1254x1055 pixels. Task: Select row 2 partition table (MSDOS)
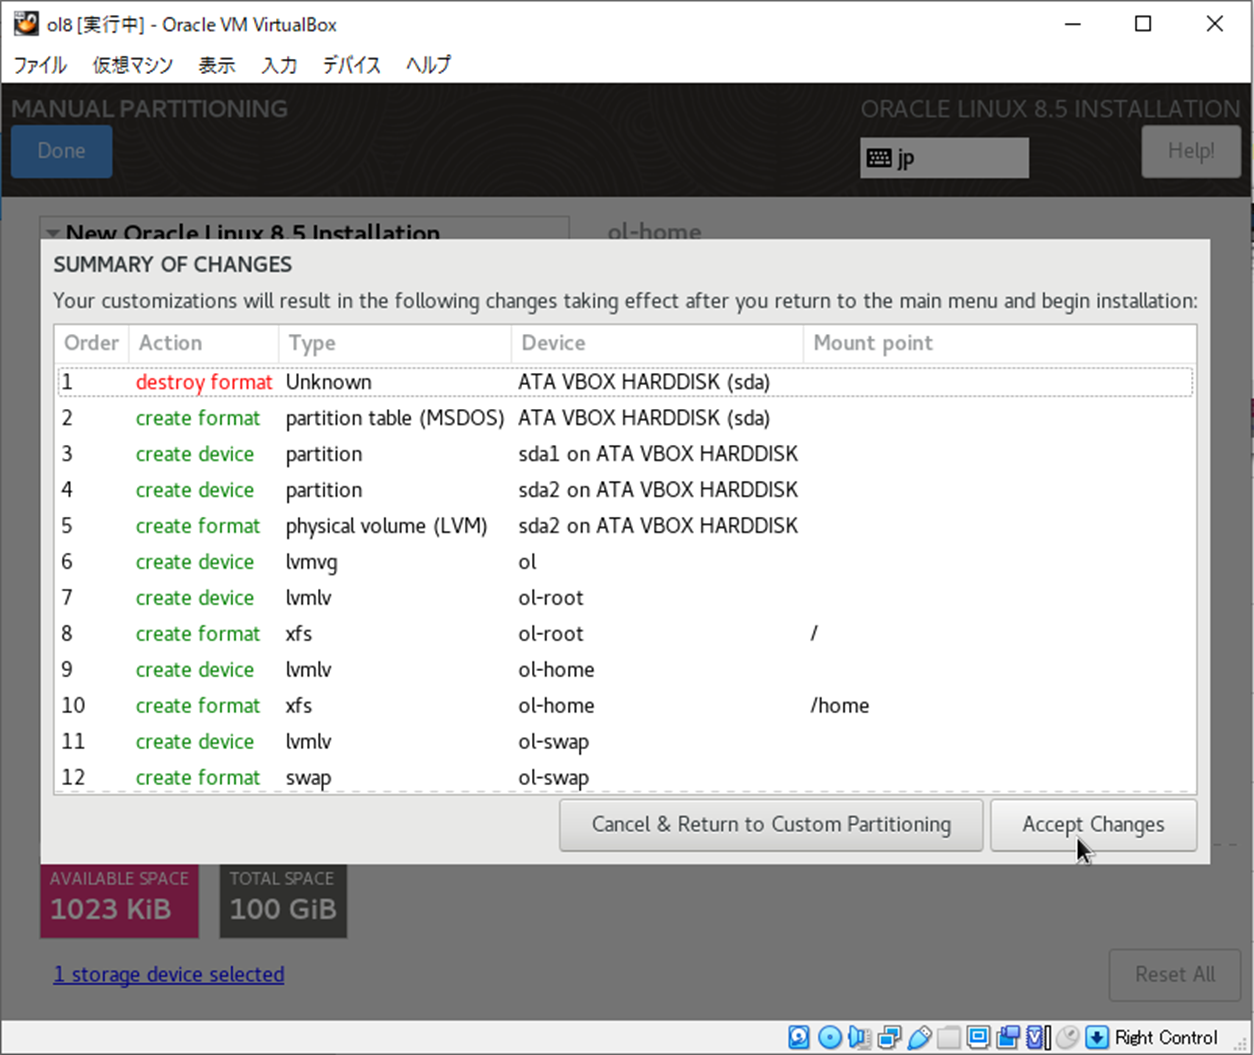tap(625, 418)
